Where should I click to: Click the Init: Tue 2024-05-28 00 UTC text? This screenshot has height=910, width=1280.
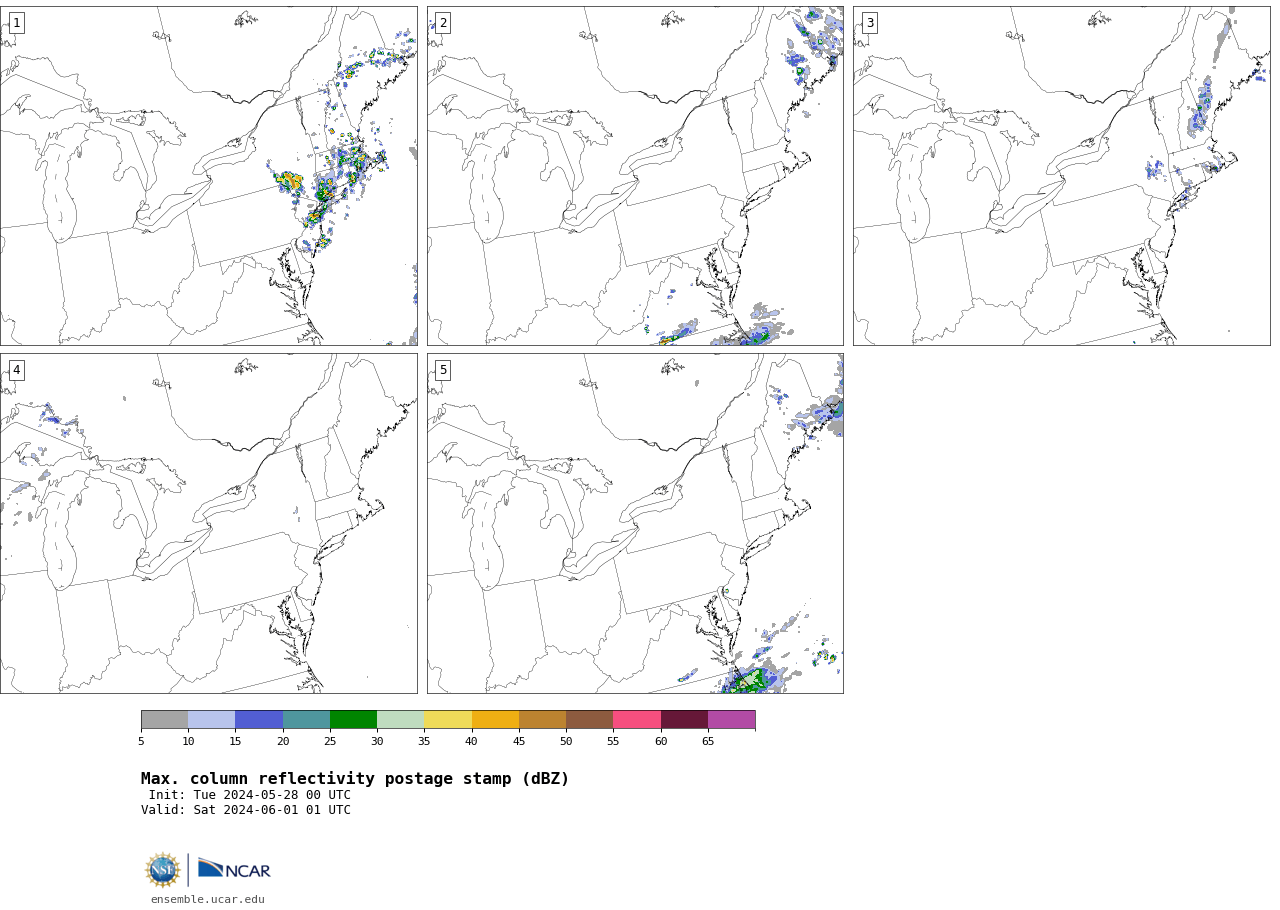[250, 795]
